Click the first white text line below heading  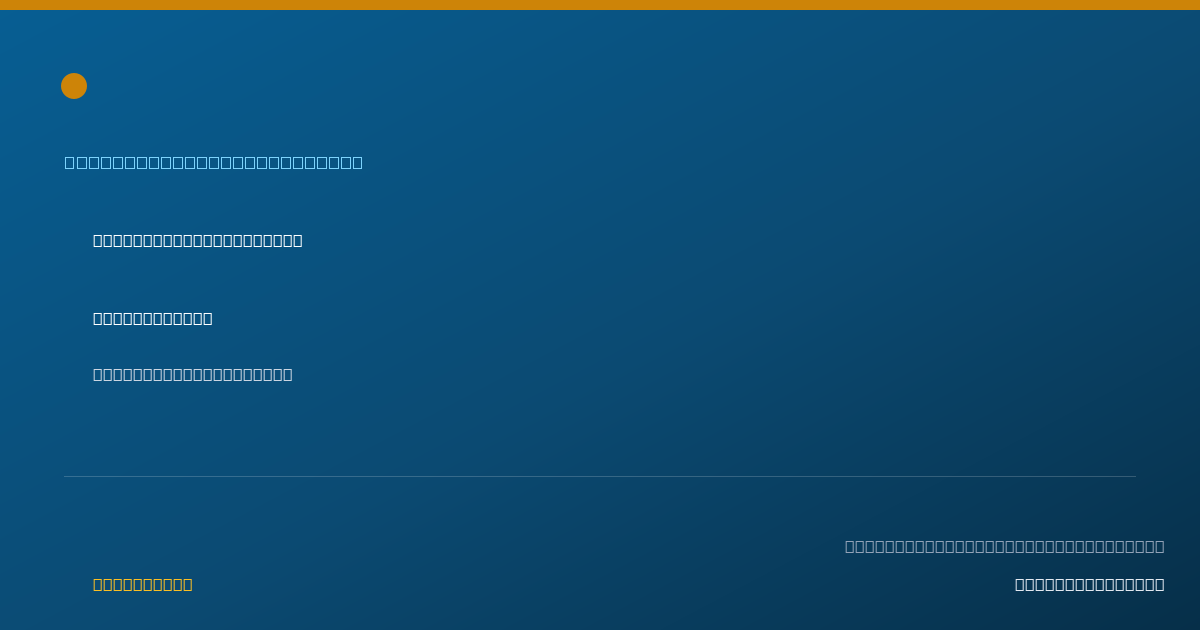click(x=198, y=240)
